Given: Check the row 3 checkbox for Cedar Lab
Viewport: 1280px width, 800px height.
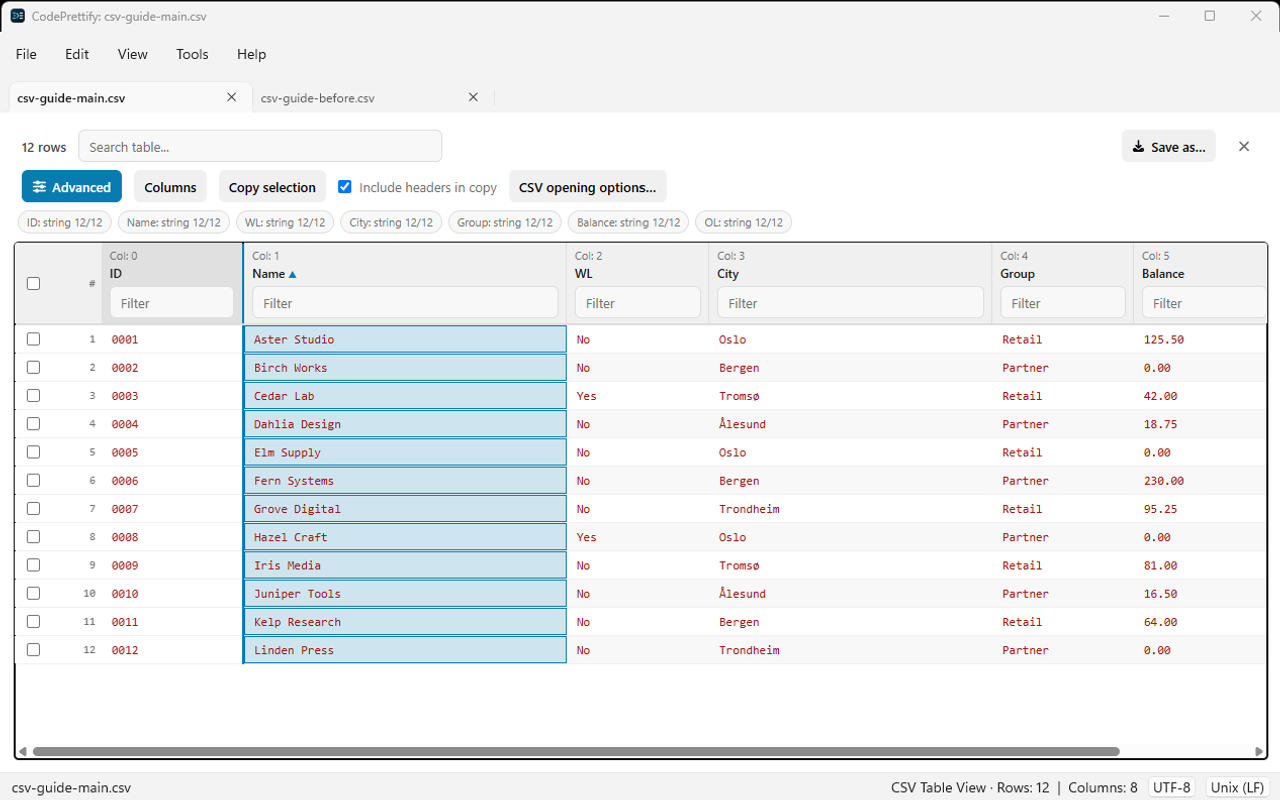Looking at the screenshot, I should click(33, 395).
